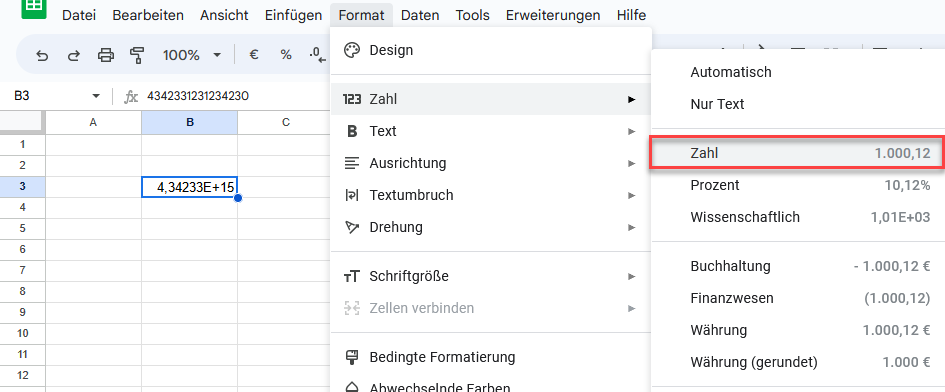Click Bedingte Formatierung menu entry
Image resolution: width=945 pixels, height=392 pixels.
[x=491, y=357]
